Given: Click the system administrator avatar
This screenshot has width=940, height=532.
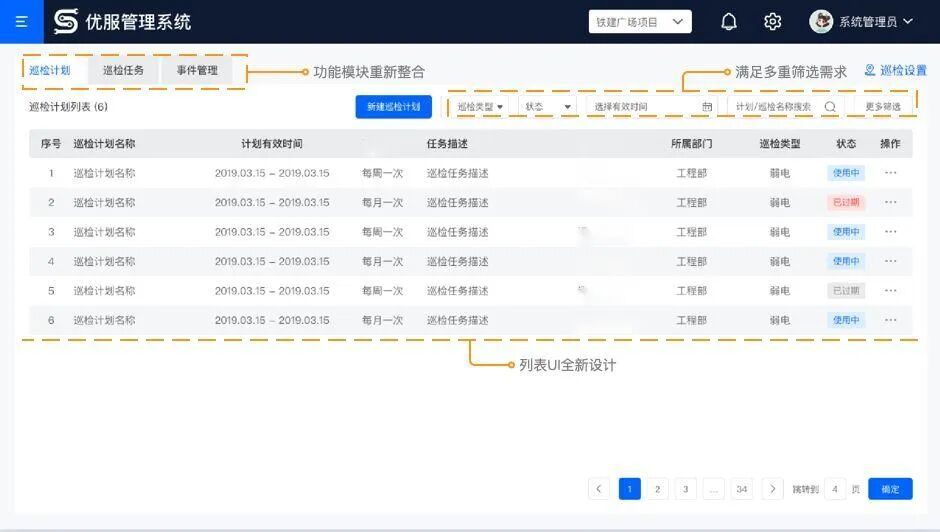Looking at the screenshot, I should click(x=821, y=22).
